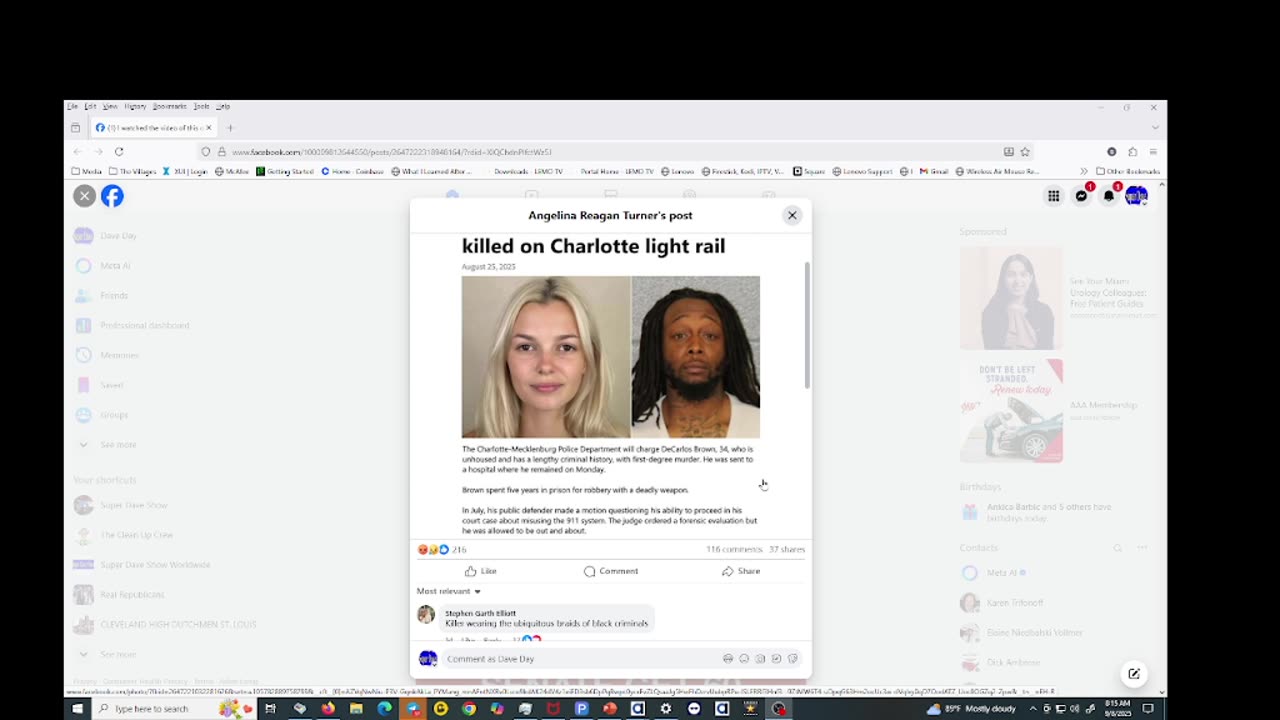Click the August 25, 2025 date
The height and width of the screenshot is (720, 1280).
tap(489, 267)
